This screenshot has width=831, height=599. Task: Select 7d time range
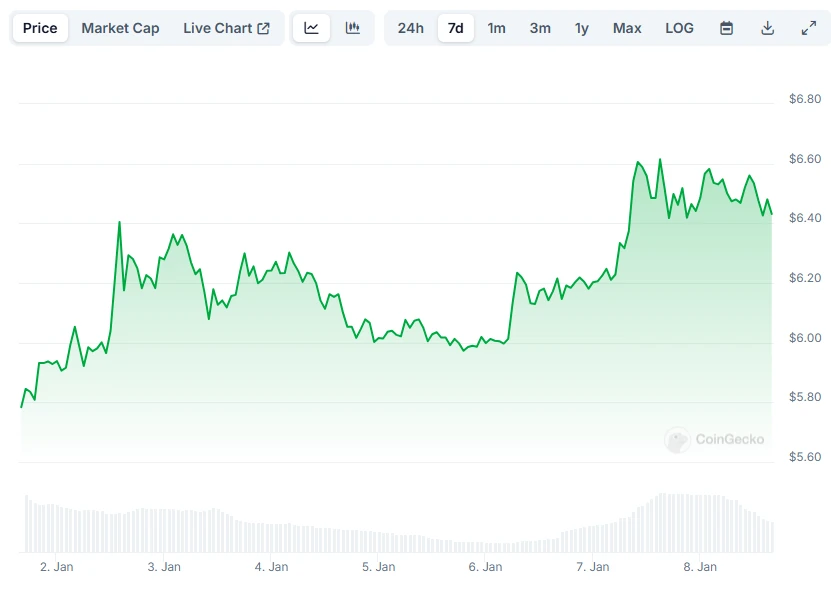point(456,28)
